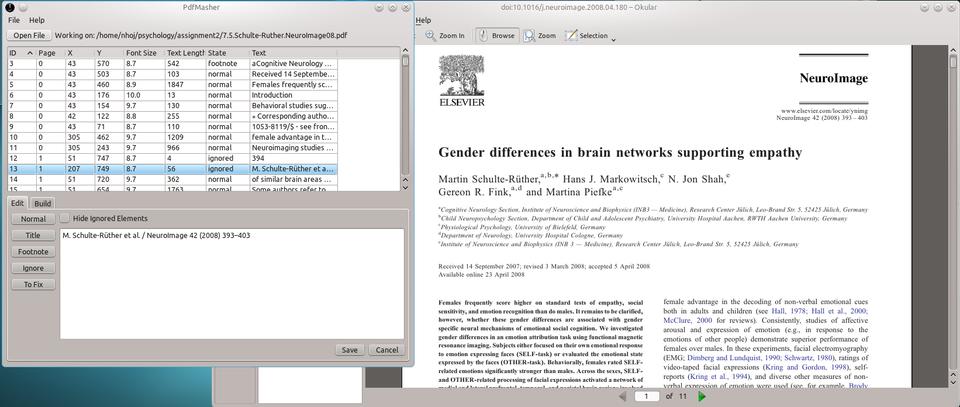The height and width of the screenshot is (407, 960).
Task: Click the page number input field
Action: (x=648, y=396)
